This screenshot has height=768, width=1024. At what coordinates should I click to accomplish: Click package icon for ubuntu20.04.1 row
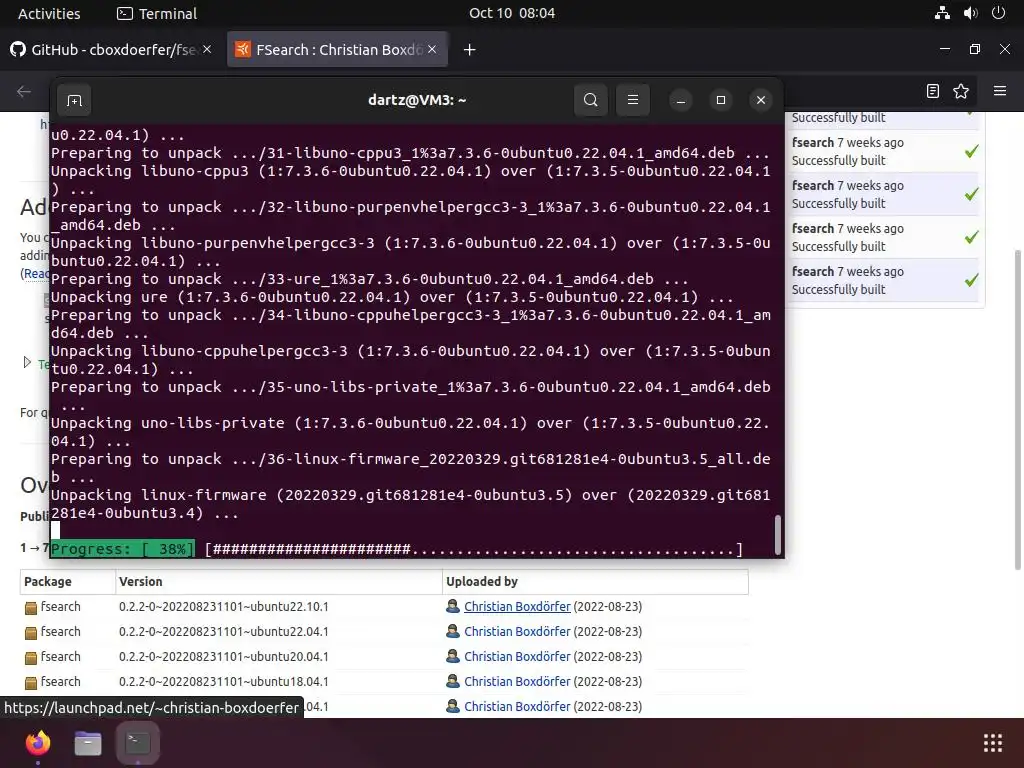[31, 658]
